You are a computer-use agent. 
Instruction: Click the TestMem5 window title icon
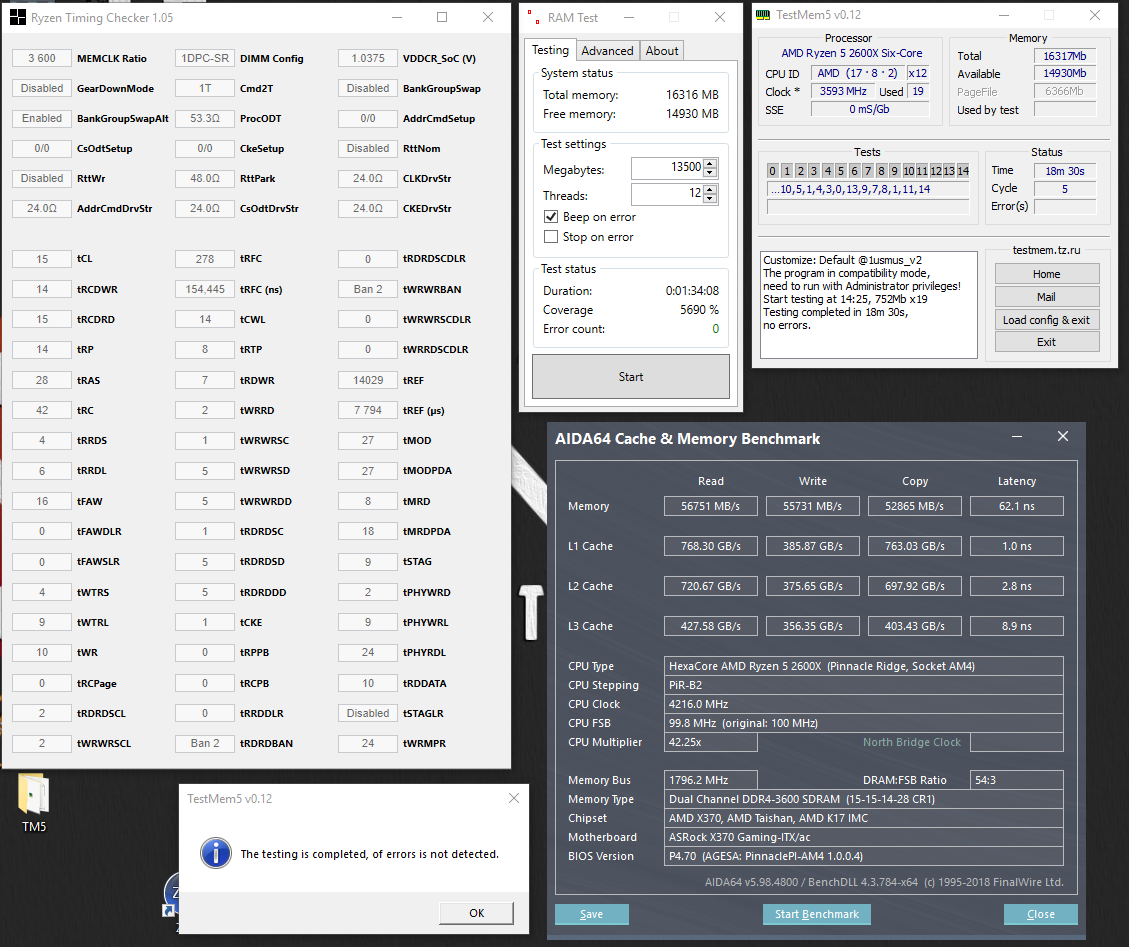[763, 15]
